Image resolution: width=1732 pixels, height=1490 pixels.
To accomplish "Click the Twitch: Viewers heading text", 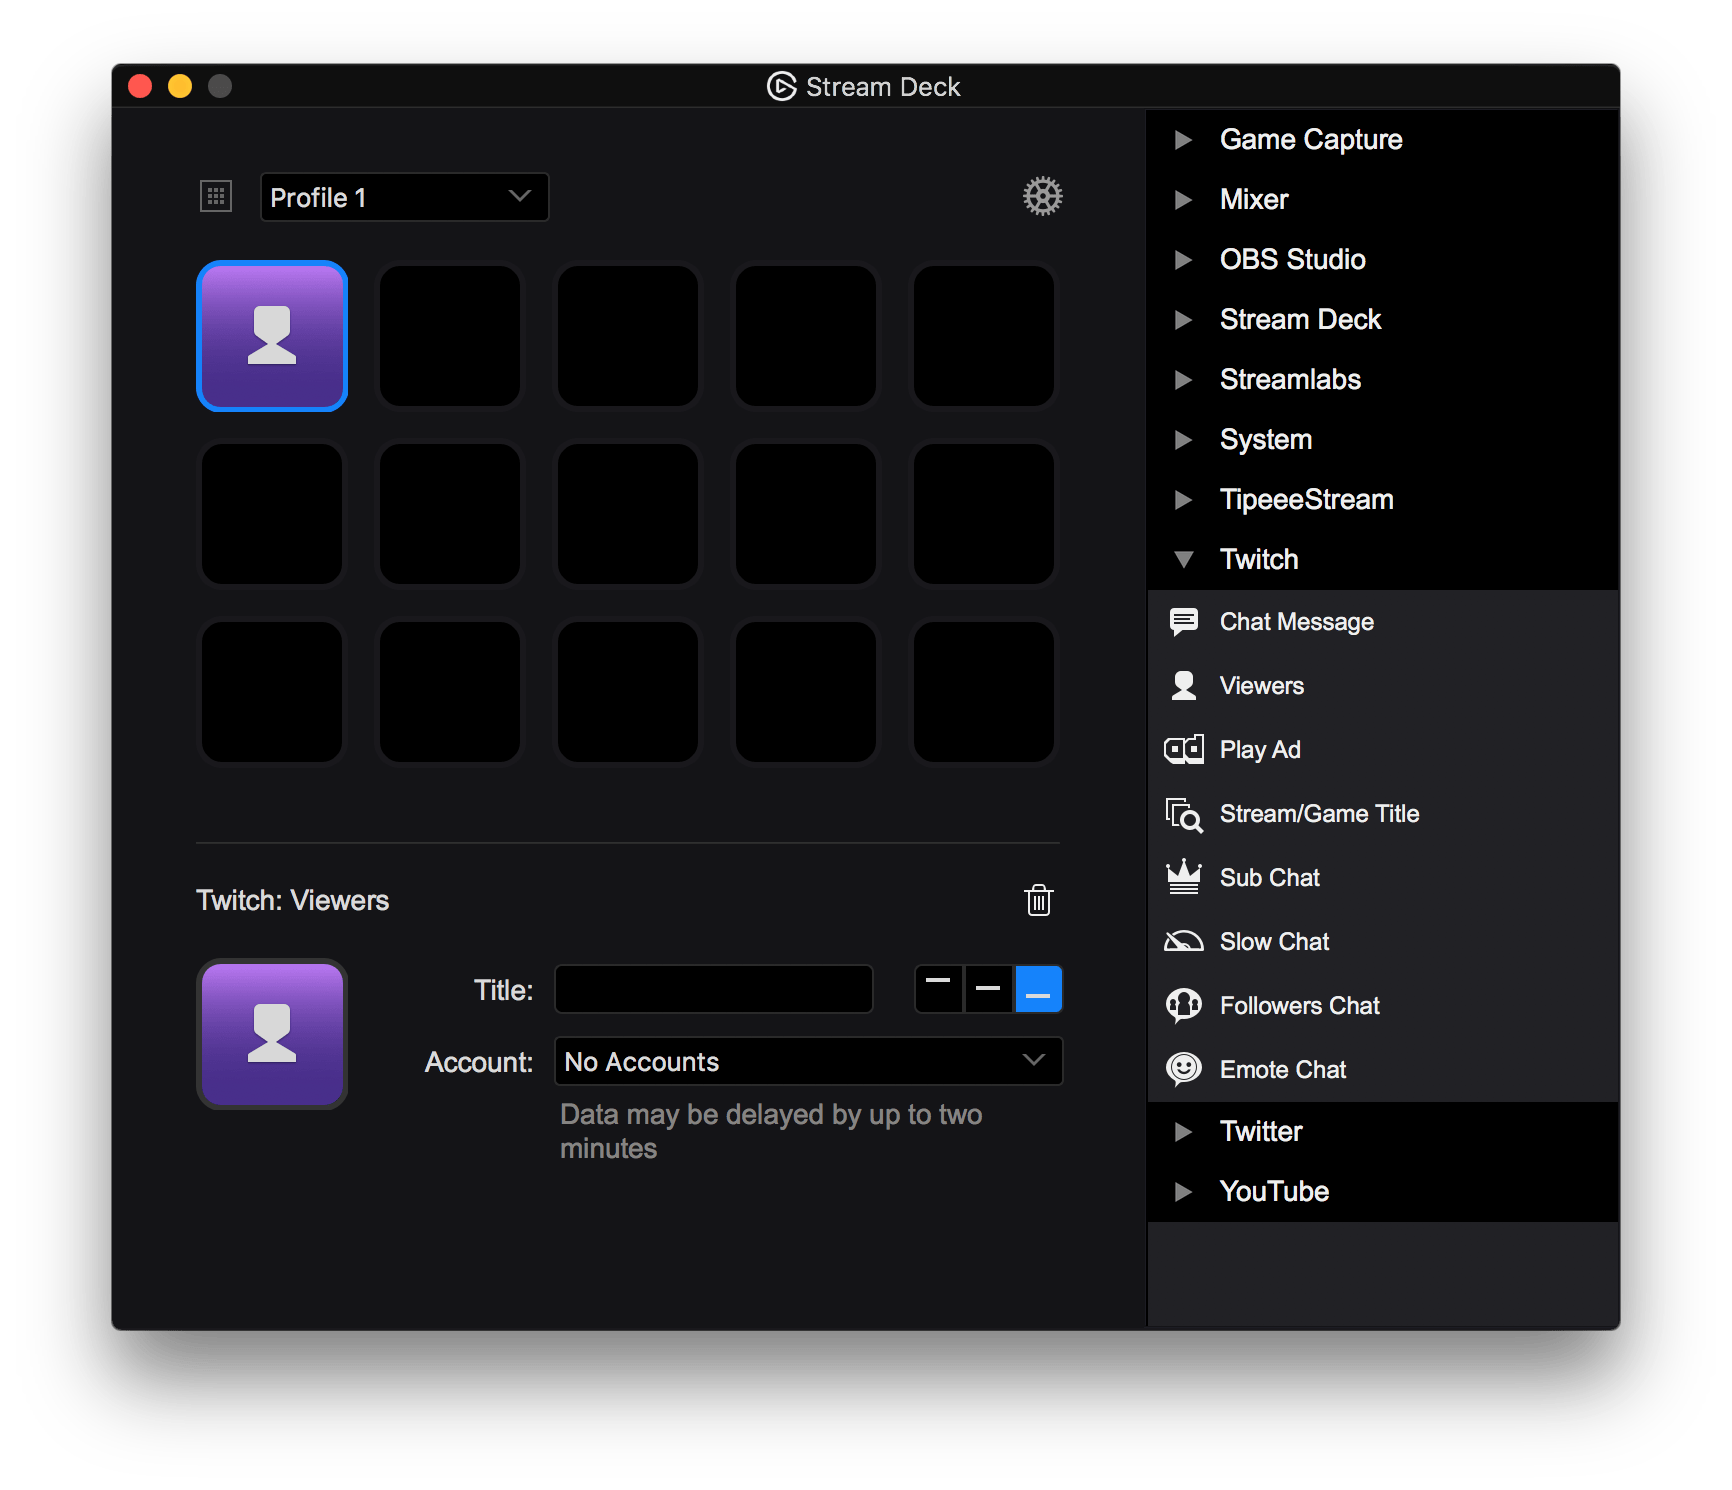I will [x=292, y=901].
